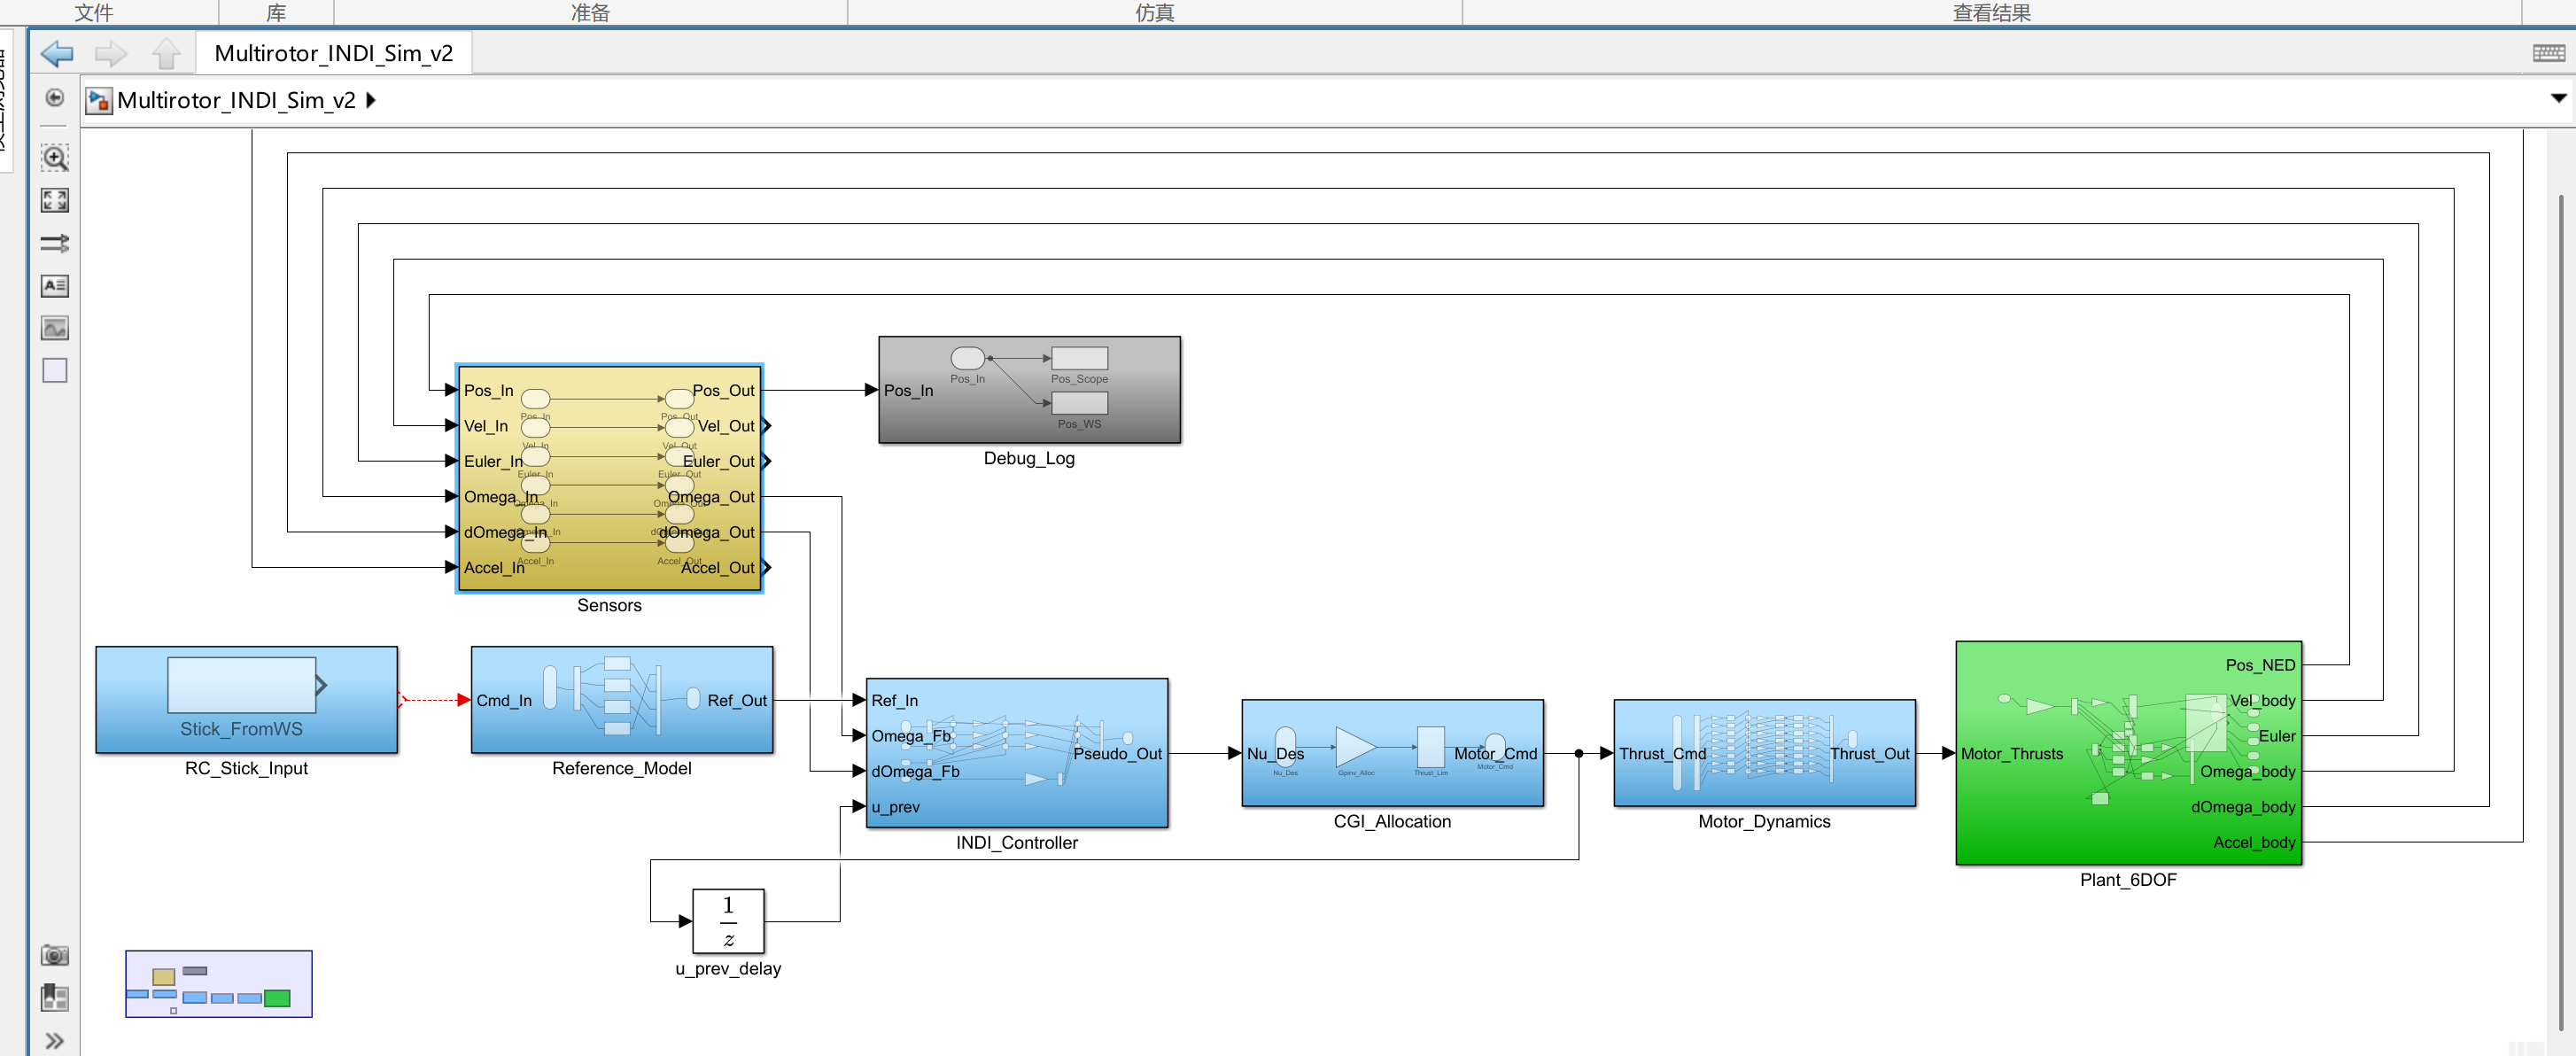
Task: Click the Back navigation arrow
Action: click(57, 53)
